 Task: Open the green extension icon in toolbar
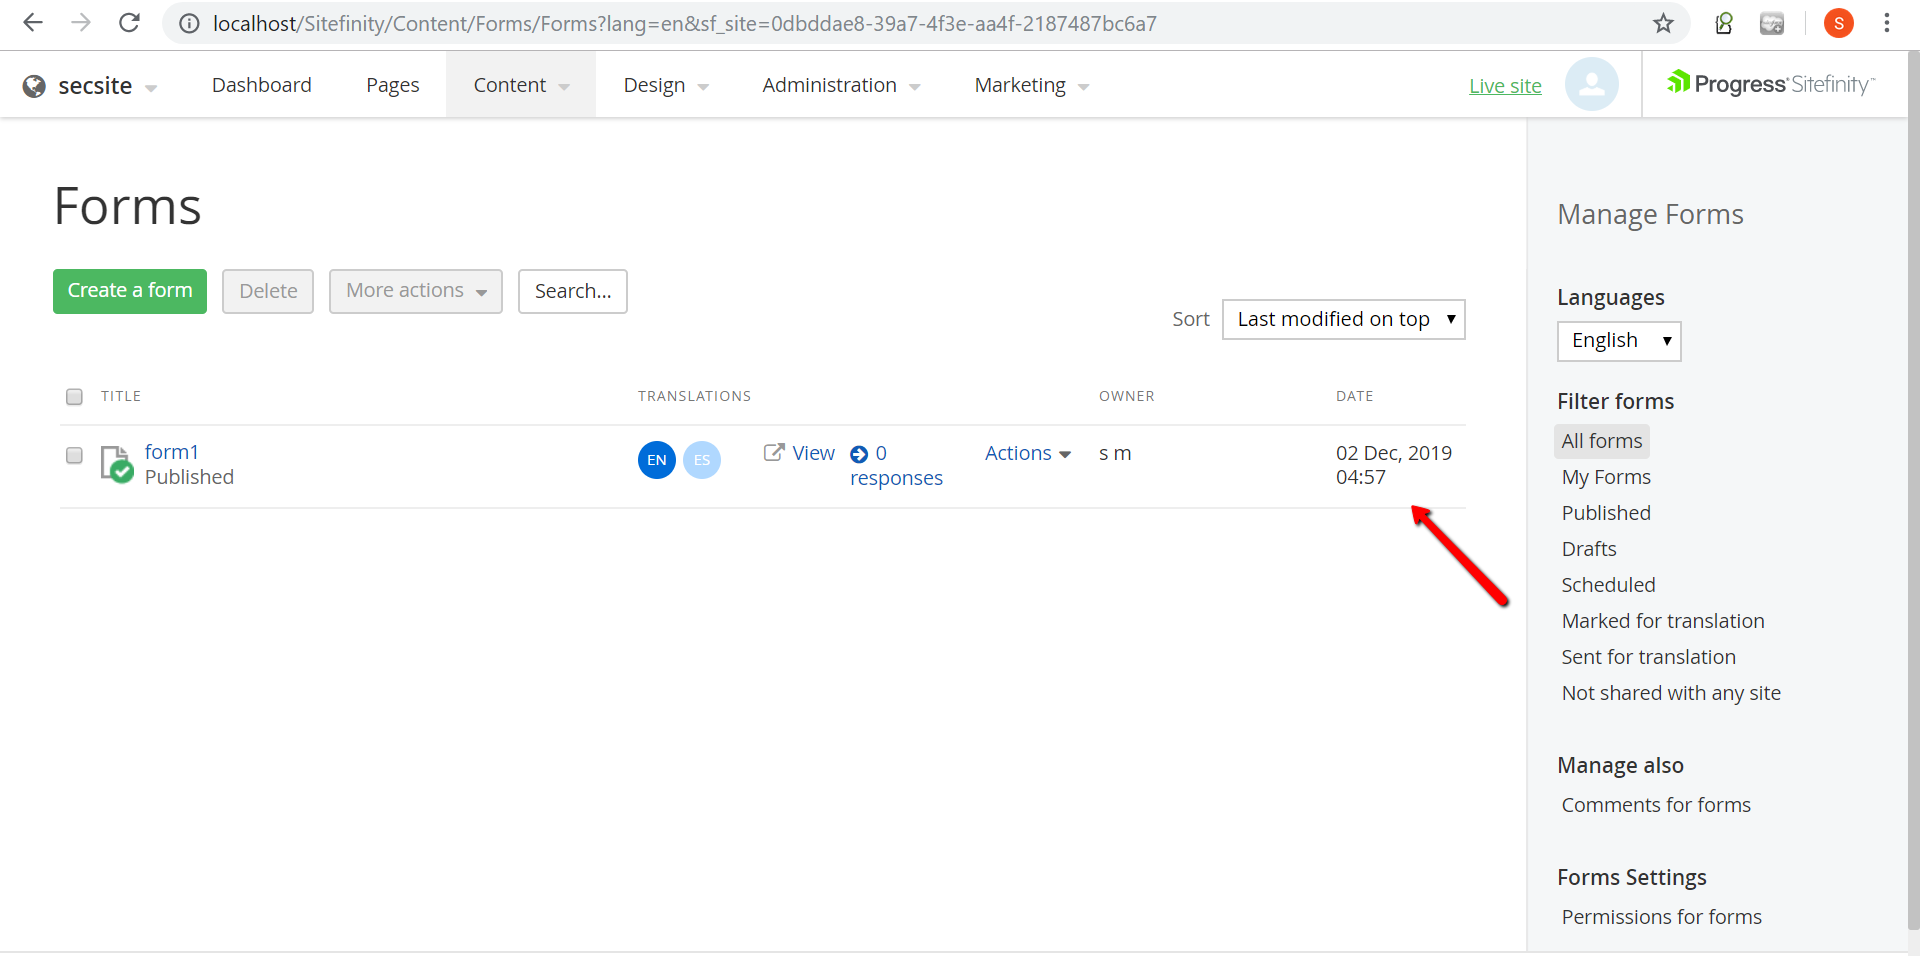coord(1724,23)
